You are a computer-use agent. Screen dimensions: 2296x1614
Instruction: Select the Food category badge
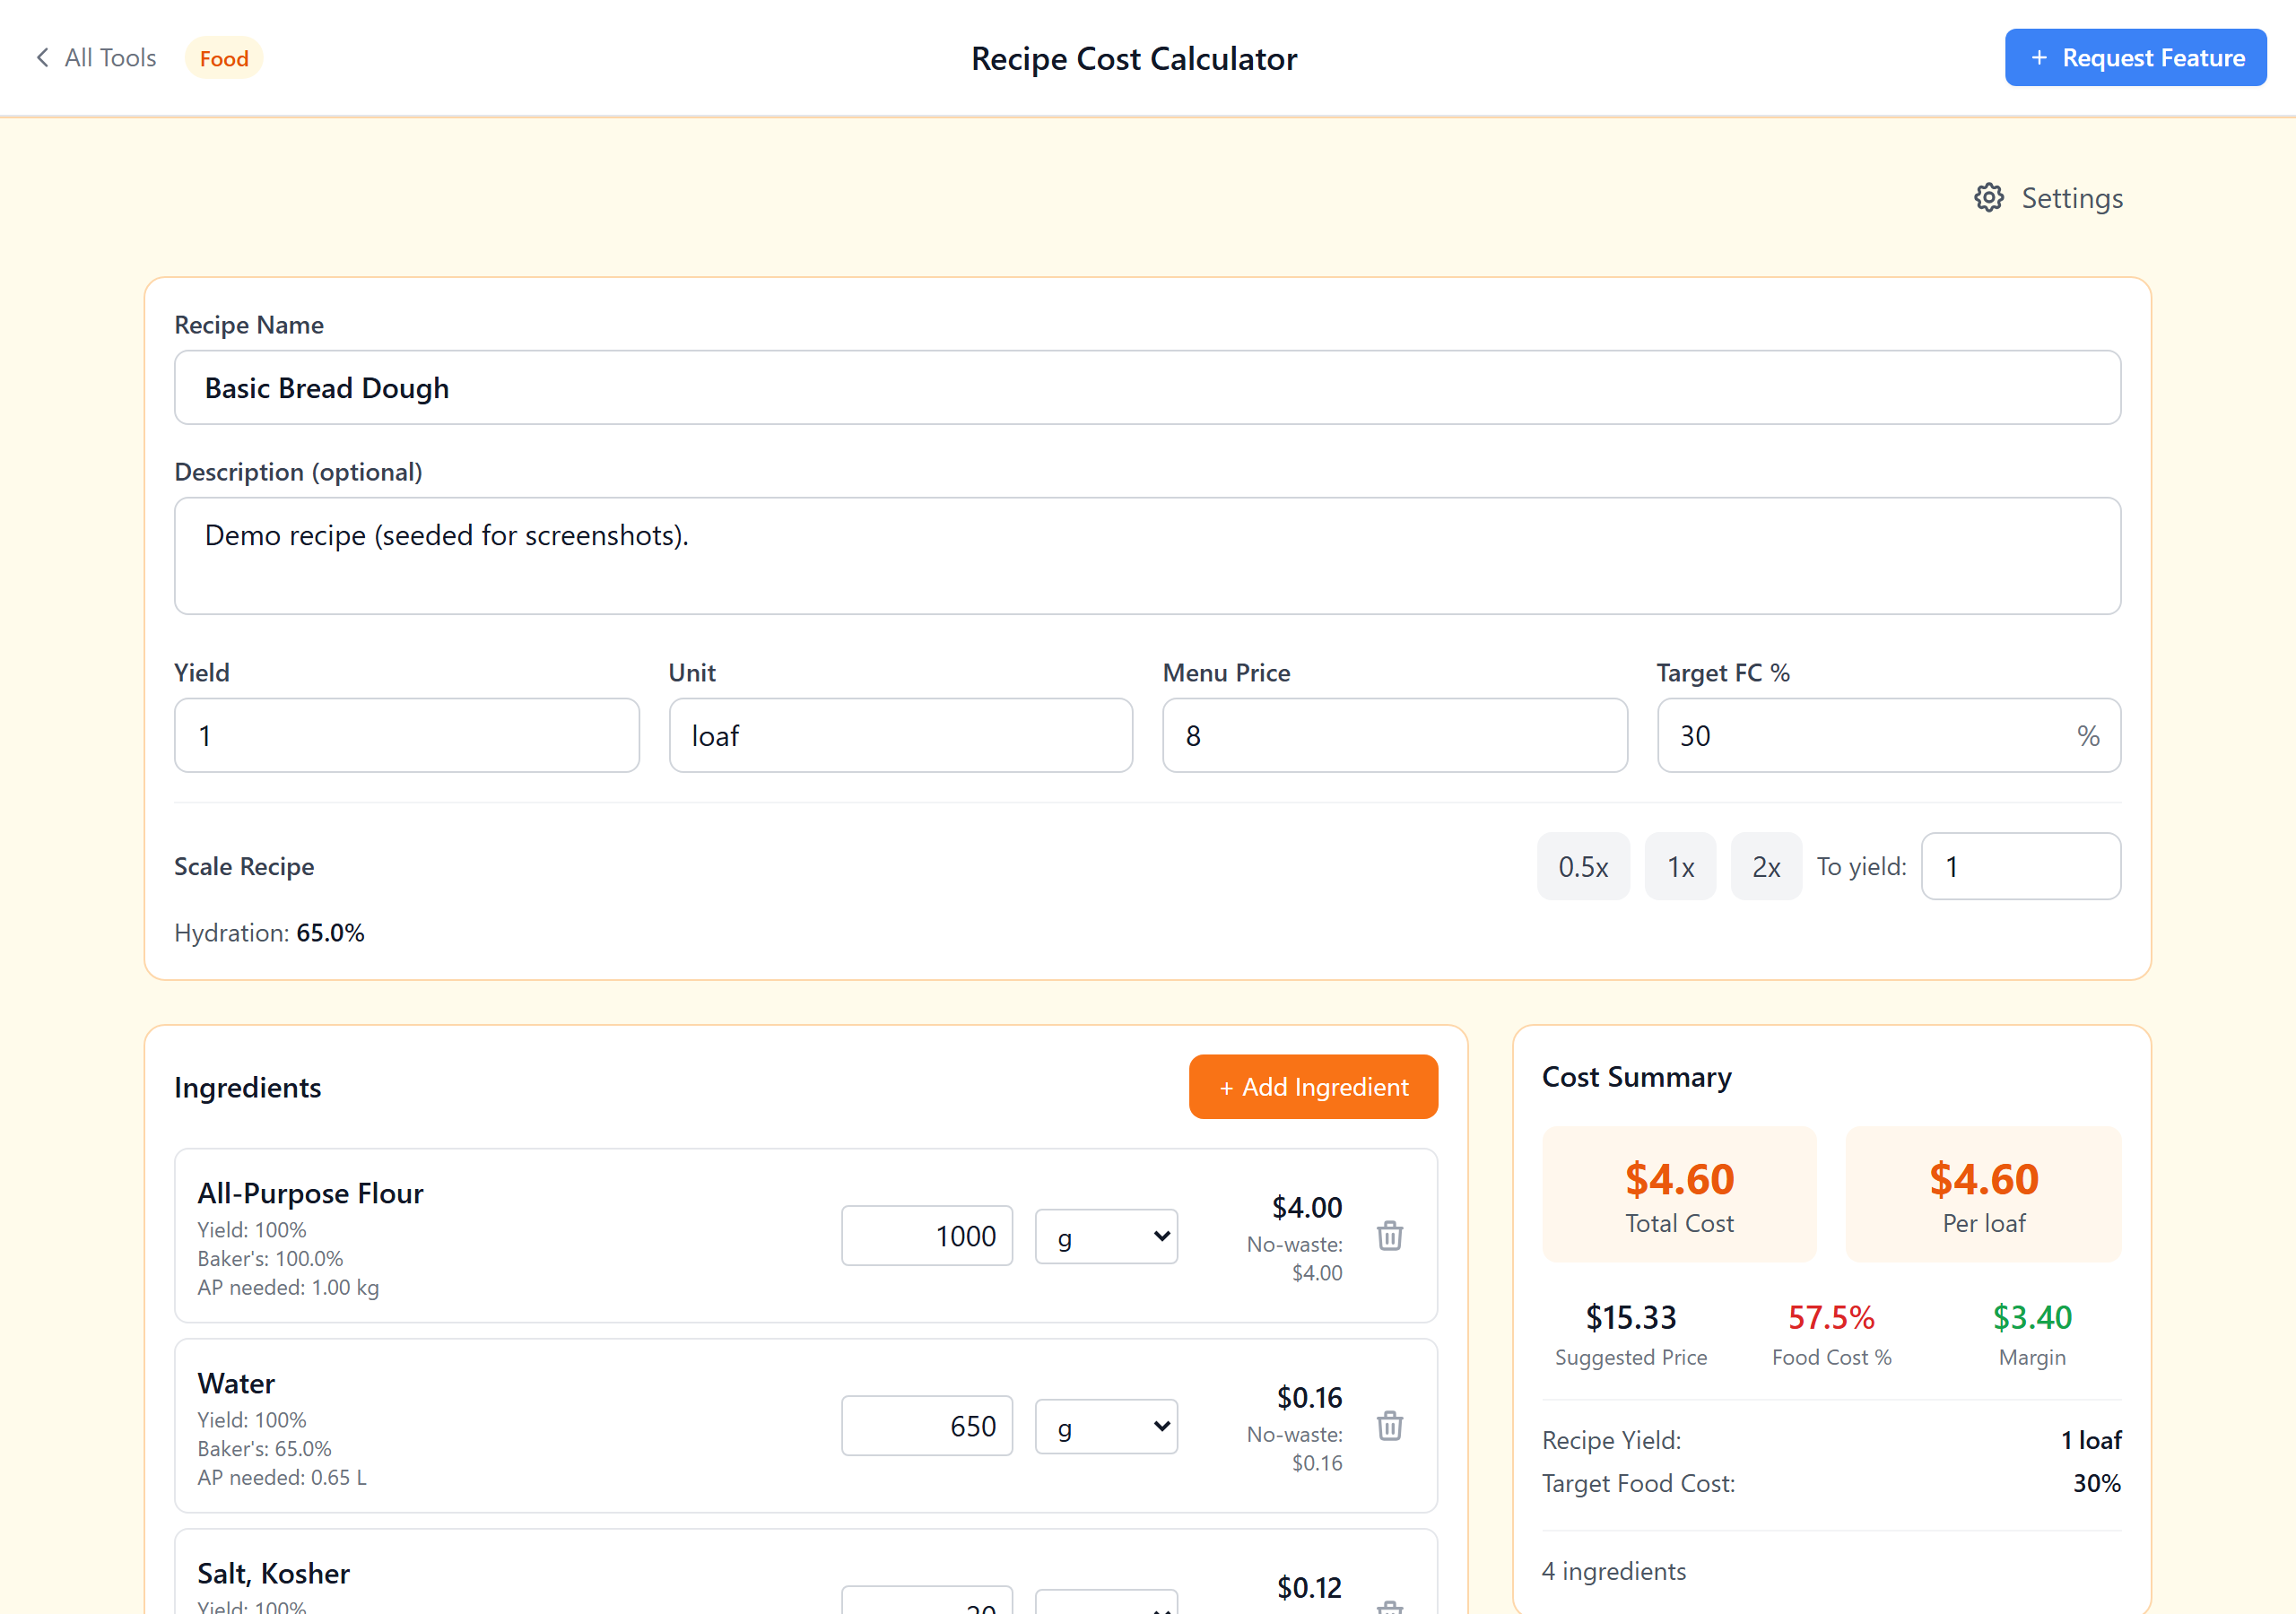(223, 58)
